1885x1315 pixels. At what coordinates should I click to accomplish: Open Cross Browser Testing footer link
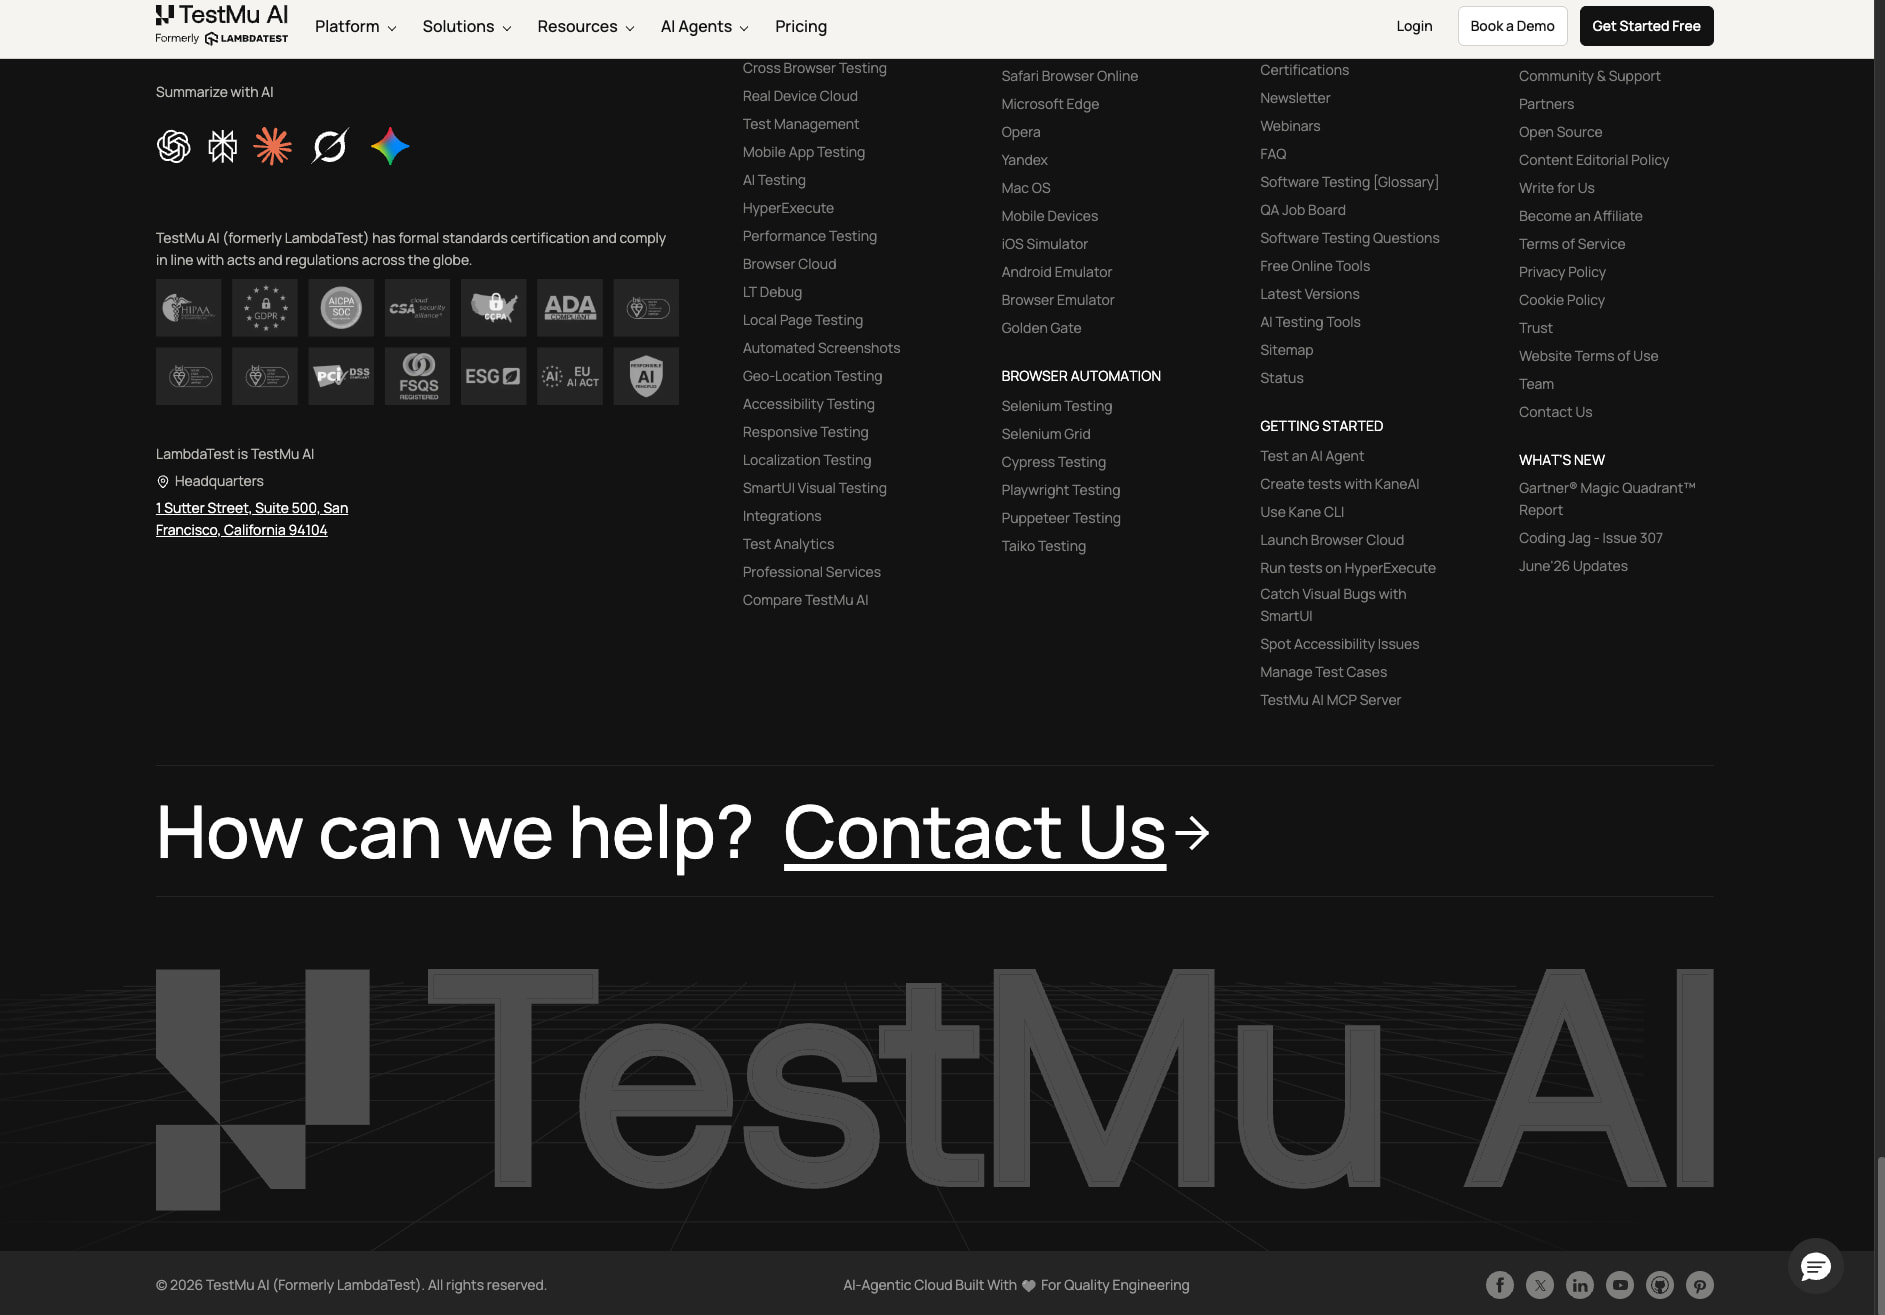(814, 68)
